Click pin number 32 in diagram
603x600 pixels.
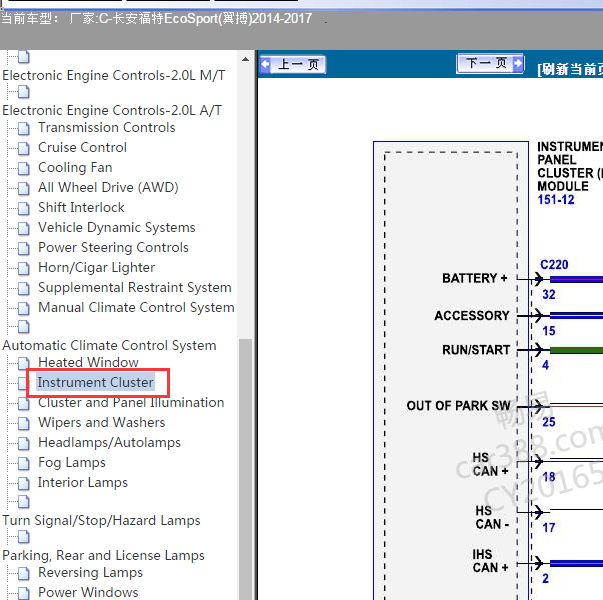pyautogui.click(x=549, y=295)
